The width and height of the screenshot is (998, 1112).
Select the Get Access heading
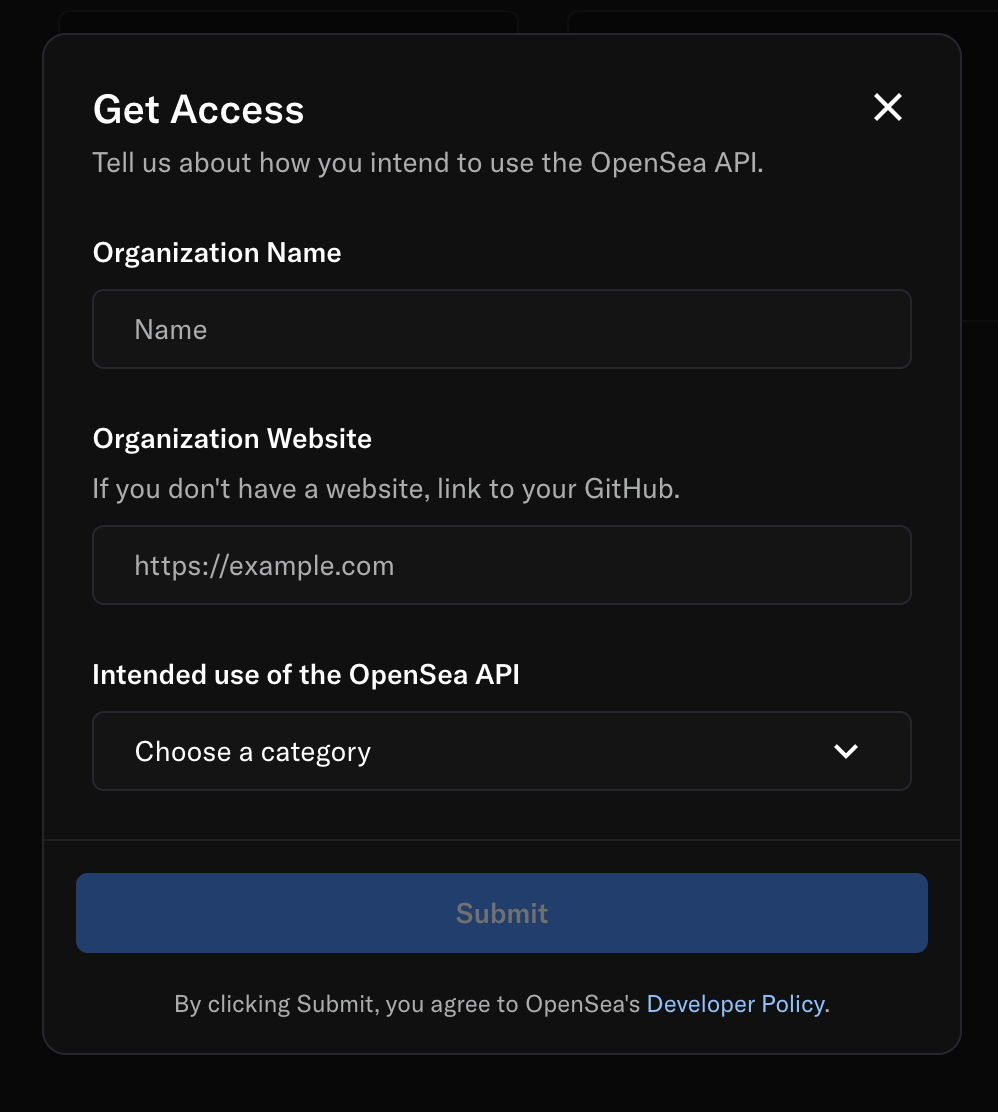199,110
